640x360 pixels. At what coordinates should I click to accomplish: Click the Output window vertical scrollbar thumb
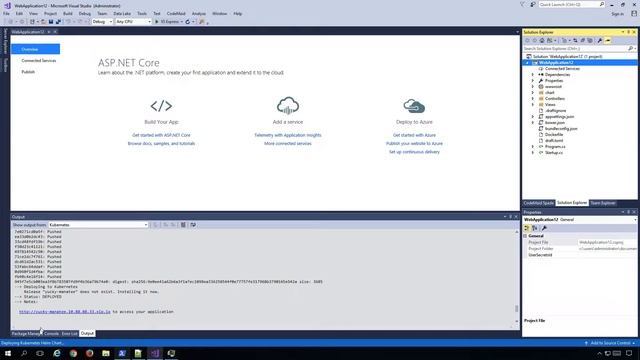point(516,309)
